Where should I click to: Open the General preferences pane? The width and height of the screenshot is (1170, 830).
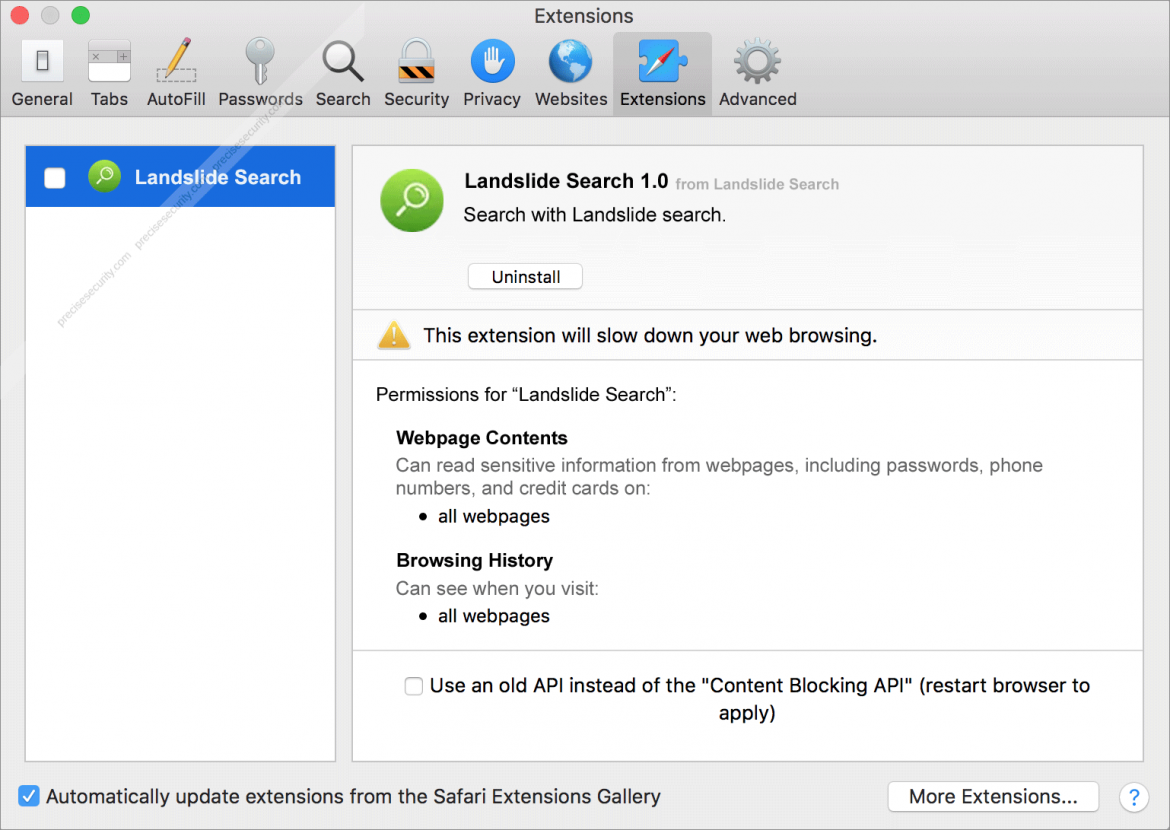pos(42,73)
